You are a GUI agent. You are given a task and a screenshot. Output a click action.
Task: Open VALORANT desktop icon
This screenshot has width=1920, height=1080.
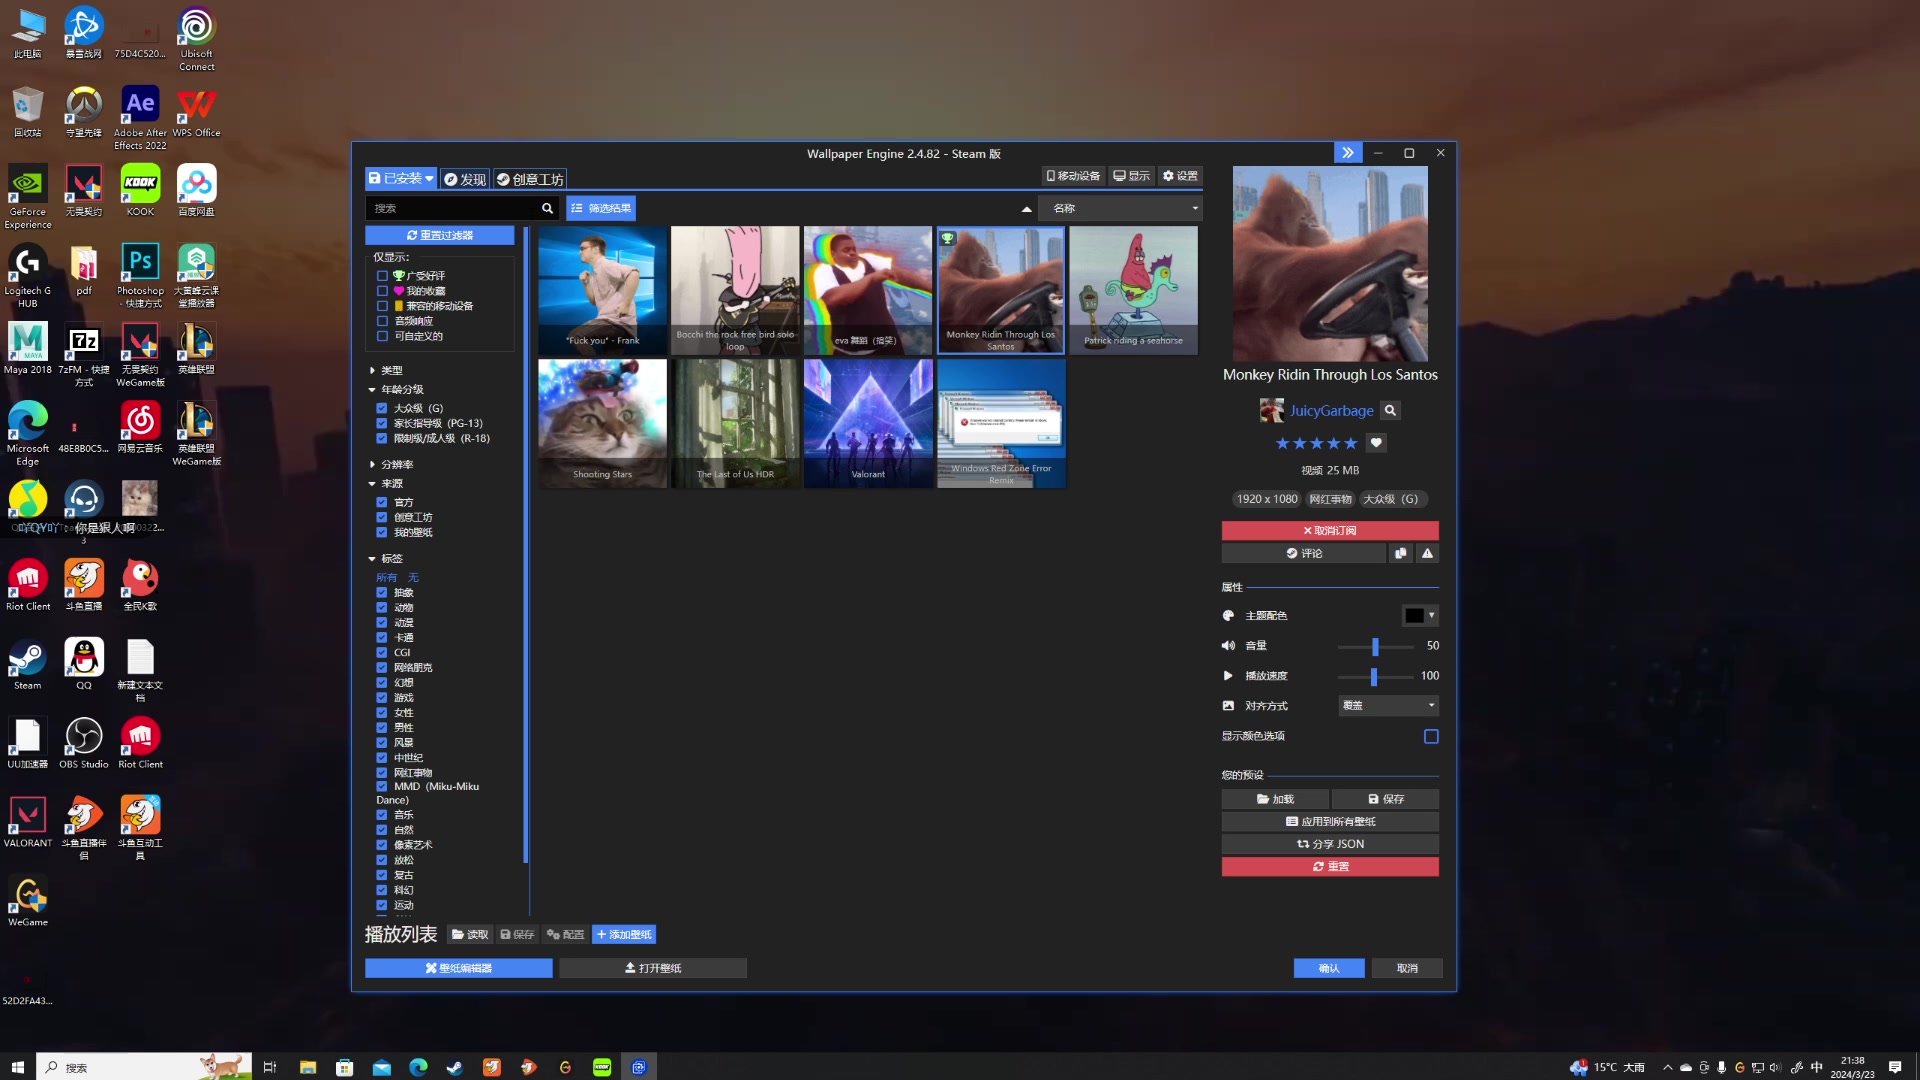click(x=28, y=823)
